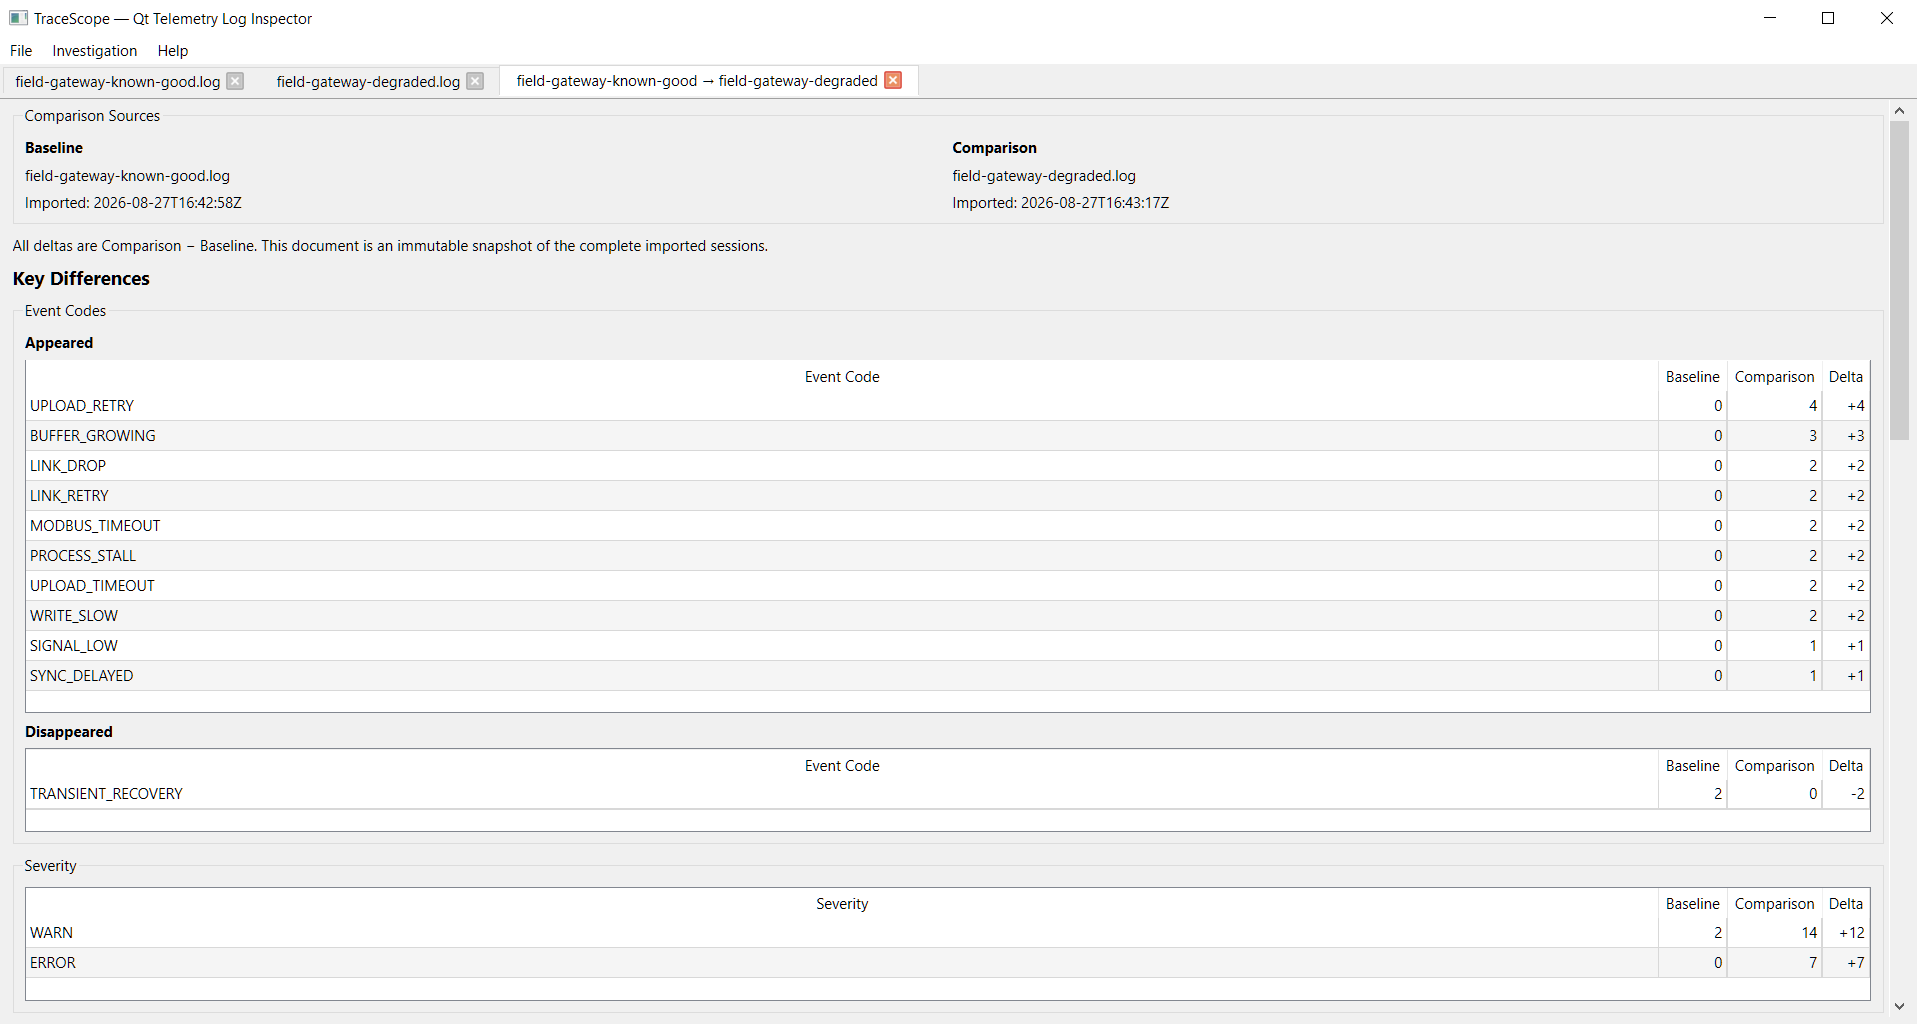Select the UPLOAD_TIMEOUT event code
The width and height of the screenshot is (1917, 1024).
(x=92, y=586)
